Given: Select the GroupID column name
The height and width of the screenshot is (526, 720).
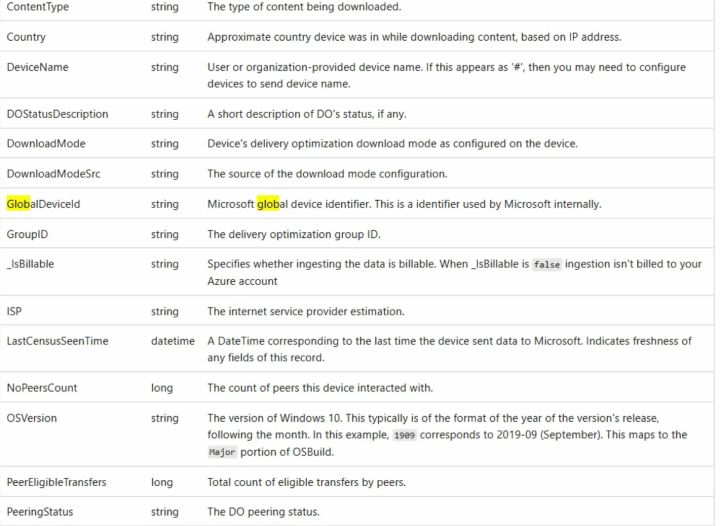Looking at the screenshot, I should pos(27,234).
